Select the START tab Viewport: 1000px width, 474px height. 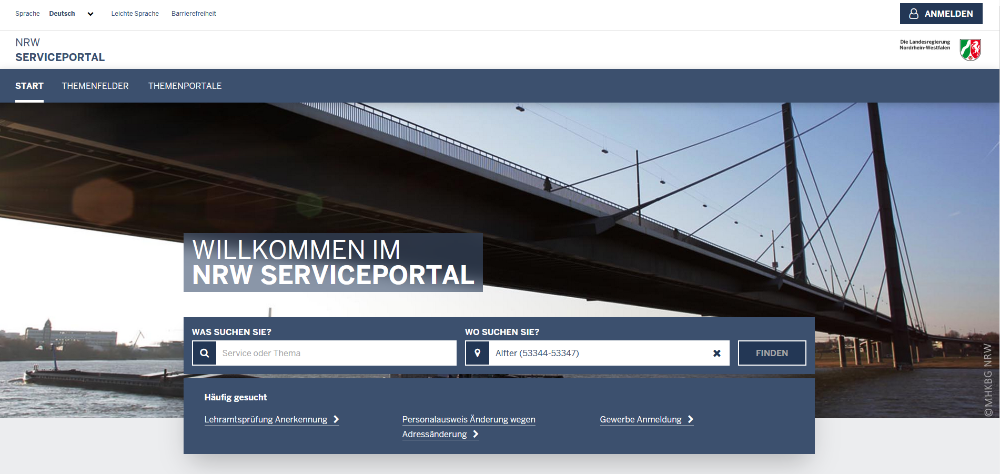click(x=29, y=86)
